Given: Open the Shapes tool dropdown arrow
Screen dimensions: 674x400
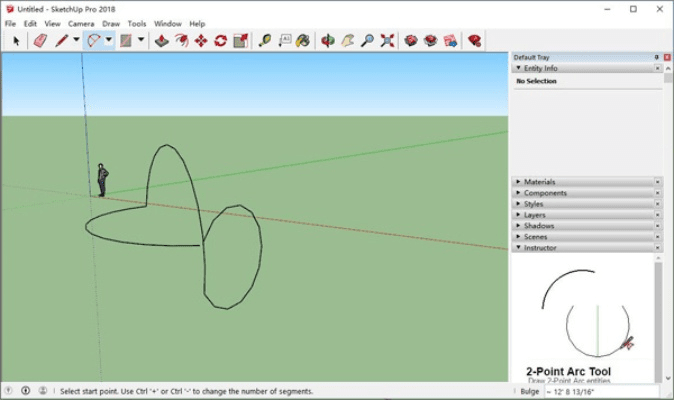Looking at the screenshot, I should point(141,40).
